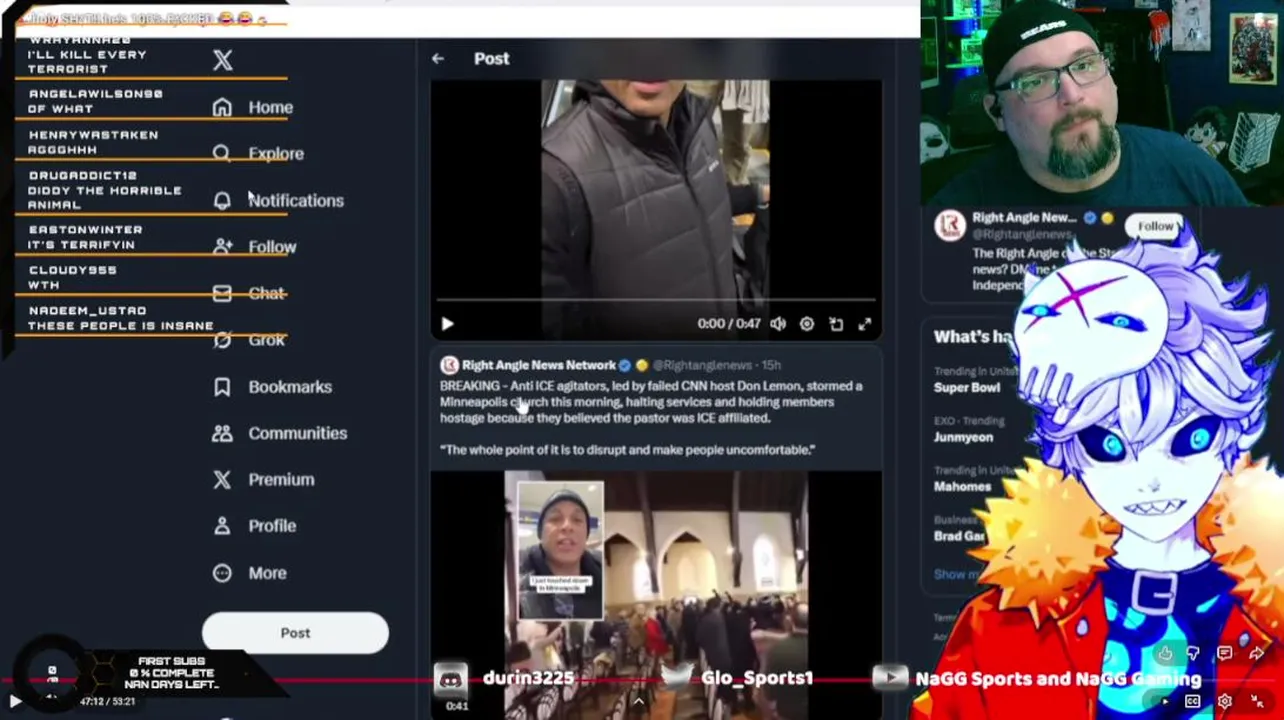Play the embedded tweet video
Image resolution: width=1284 pixels, height=720 pixels.
point(447,324)
